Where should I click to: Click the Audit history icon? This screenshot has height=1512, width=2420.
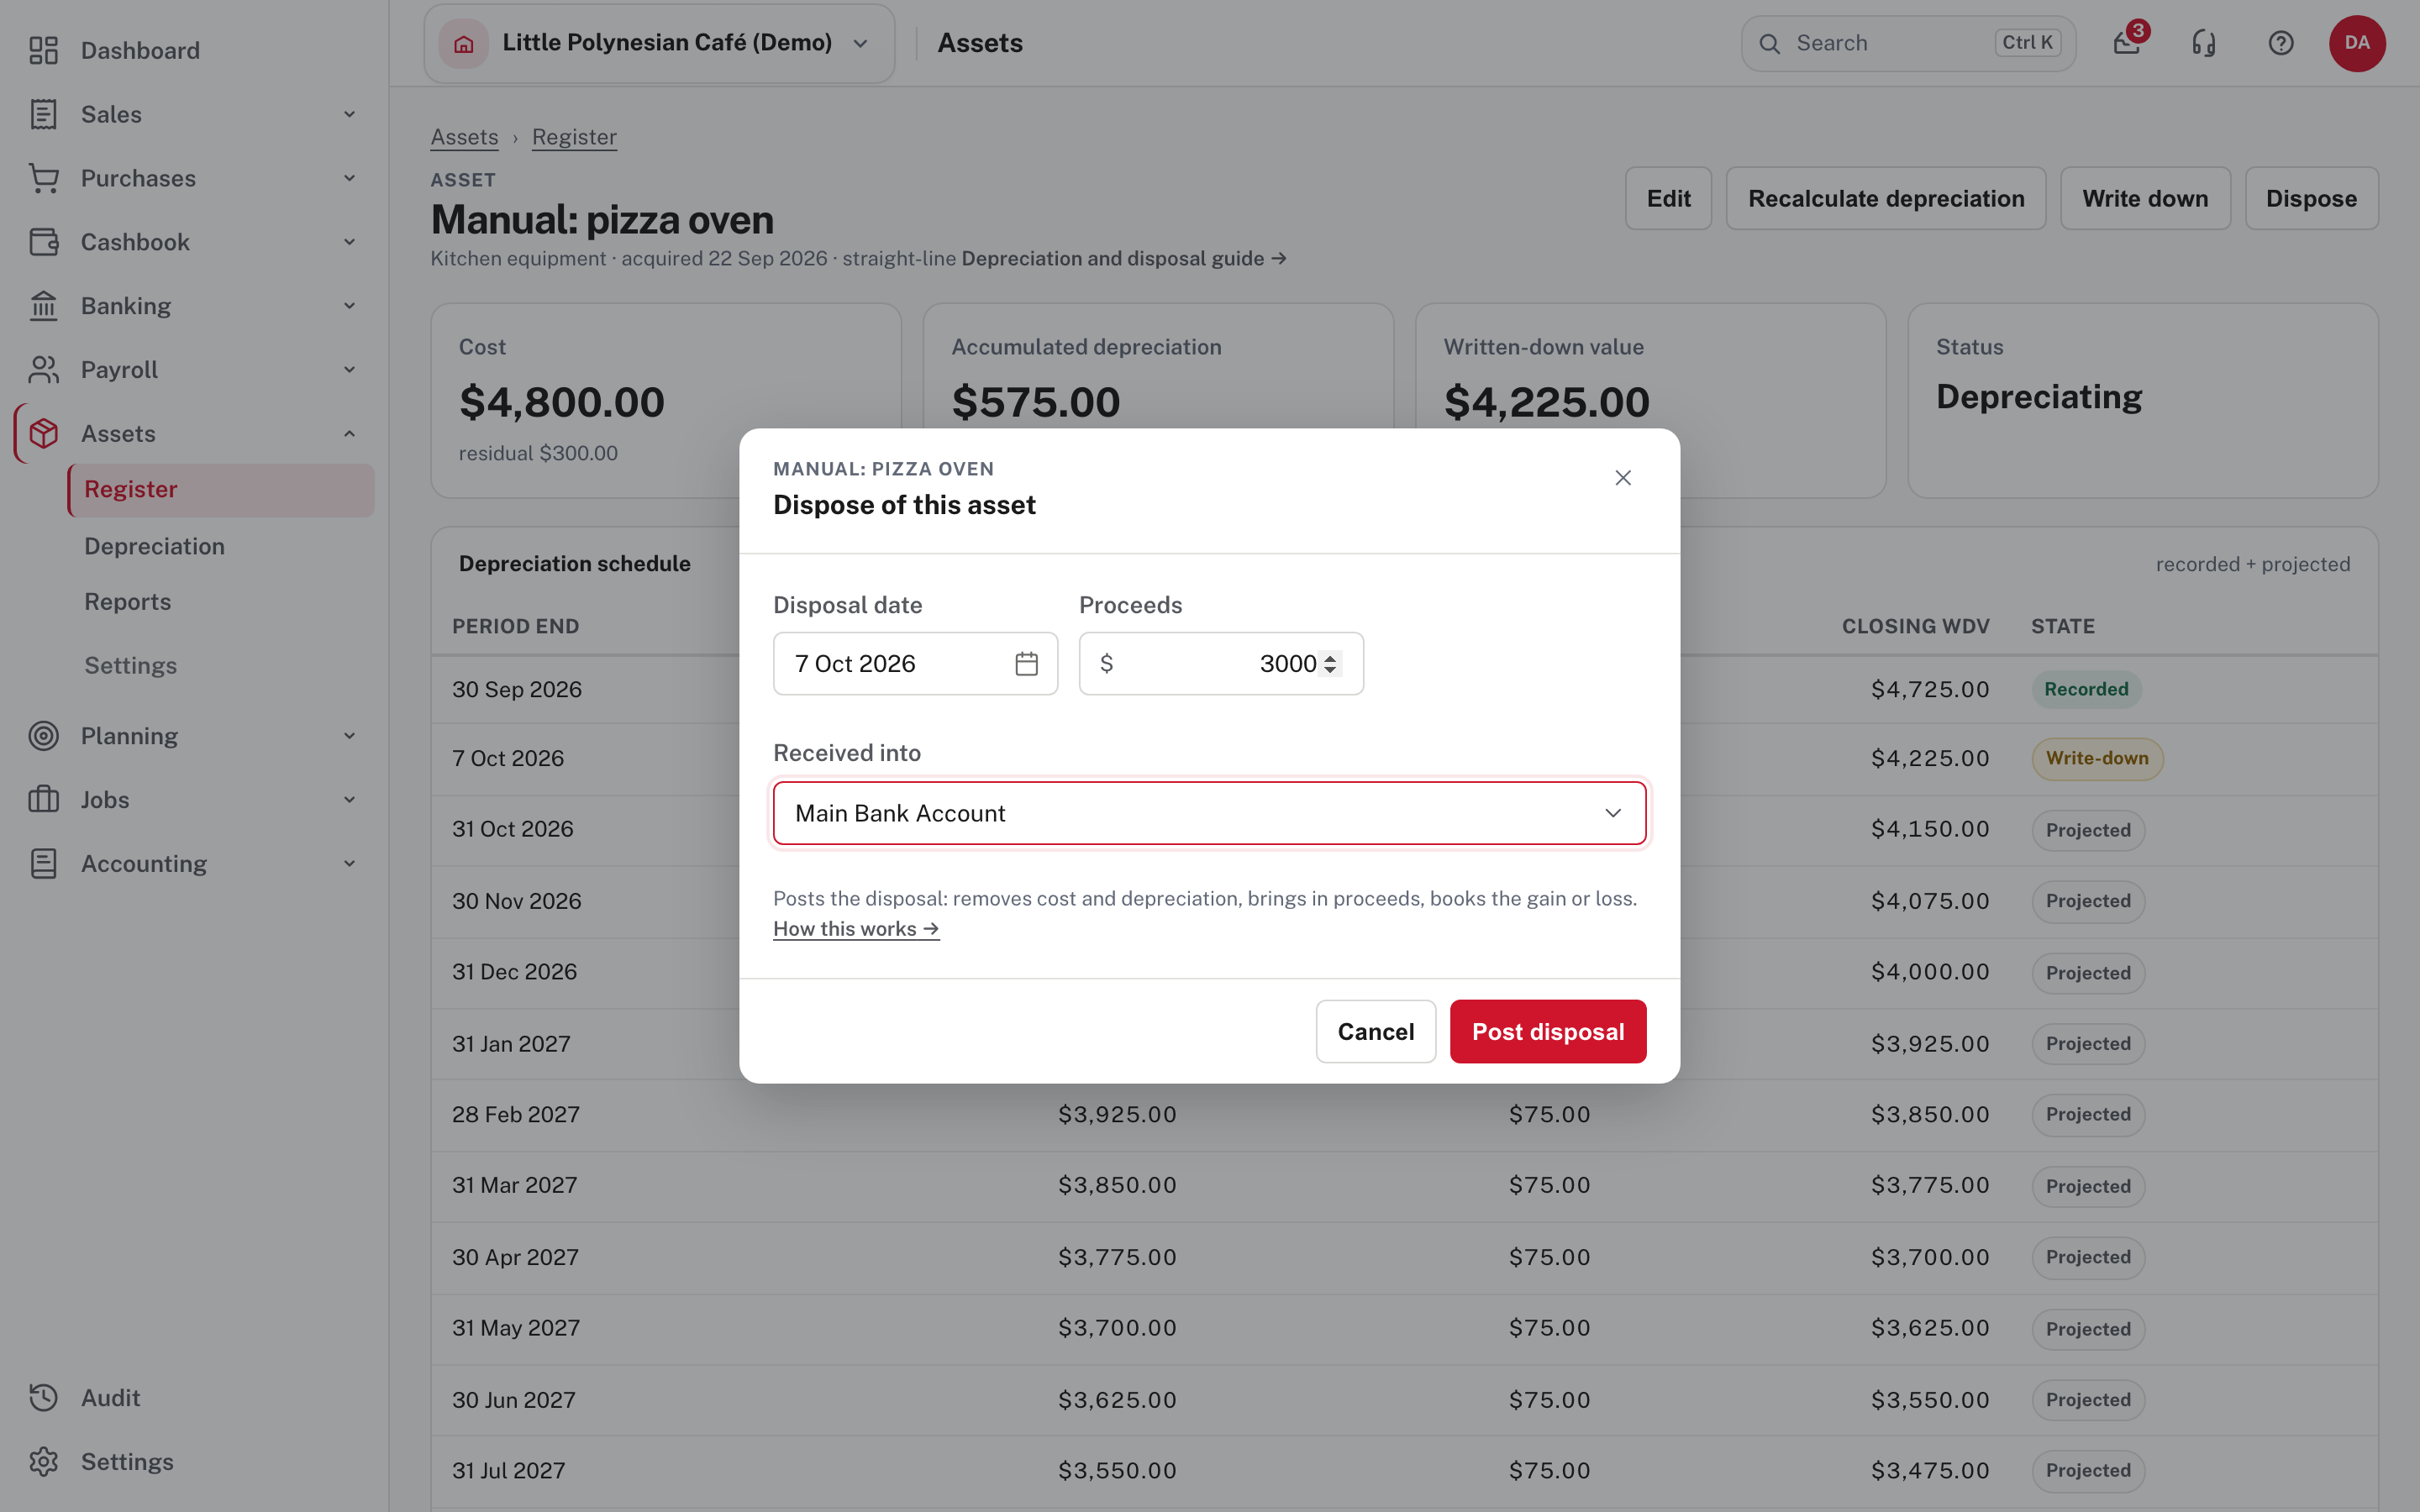point(43,1398)
